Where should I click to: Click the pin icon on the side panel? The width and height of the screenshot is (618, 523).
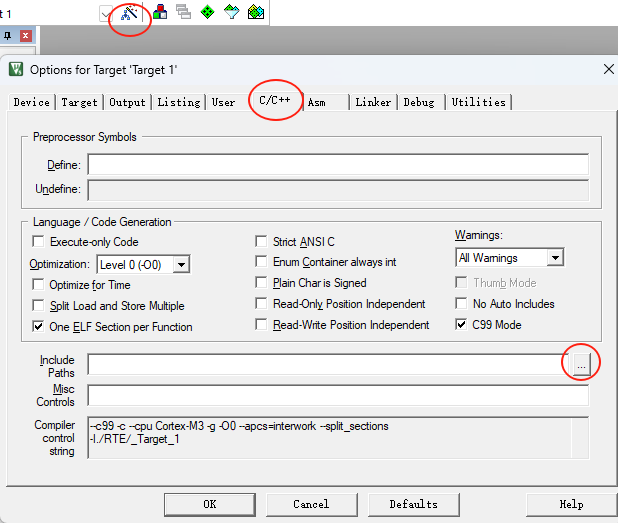pyautogui.click(x=8, y=36)
